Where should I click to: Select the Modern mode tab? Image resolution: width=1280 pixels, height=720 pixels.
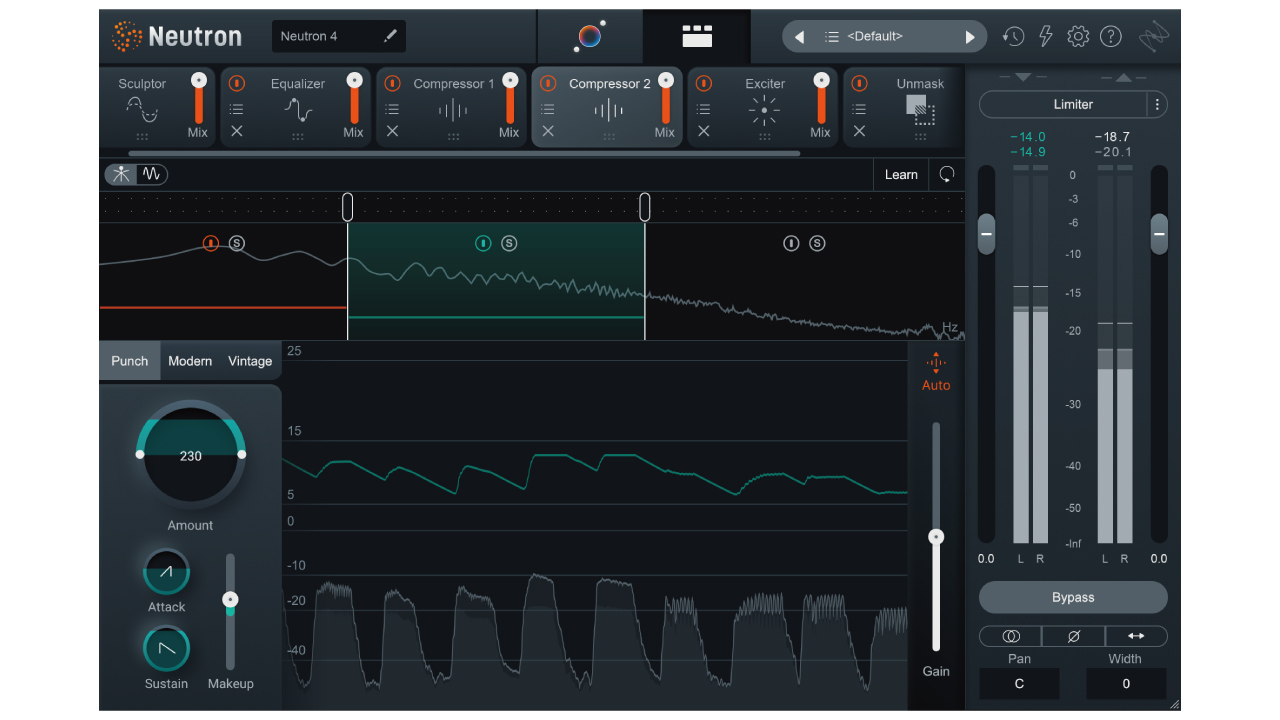click(x=190, y=361)
